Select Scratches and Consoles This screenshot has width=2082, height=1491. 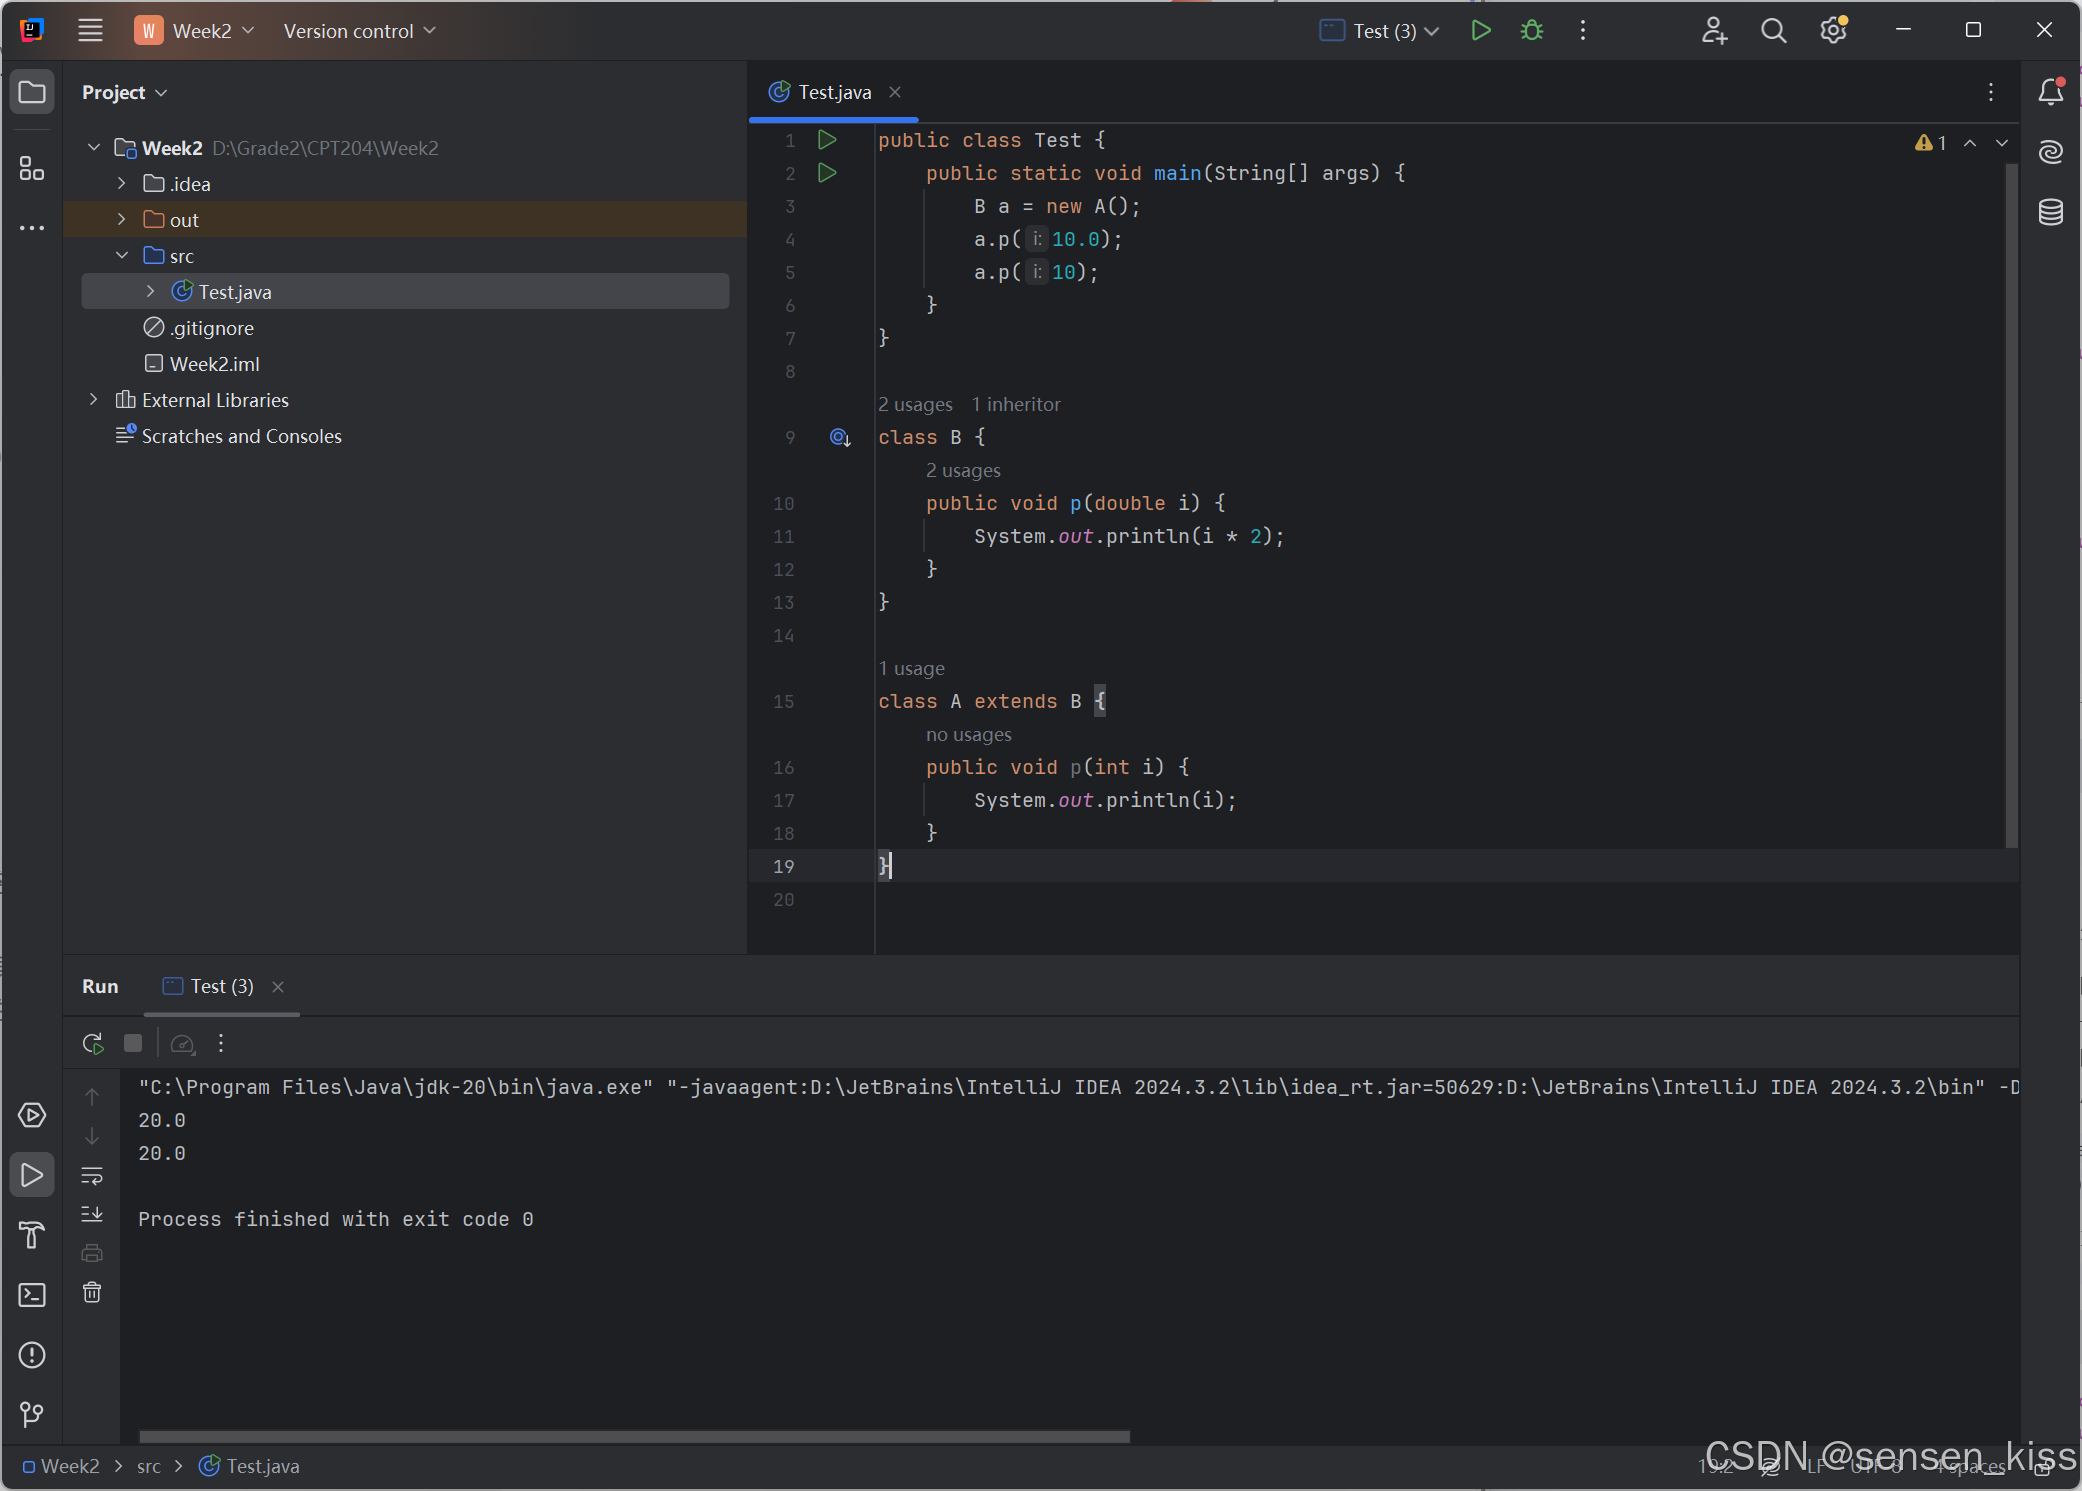pos(229,436)
